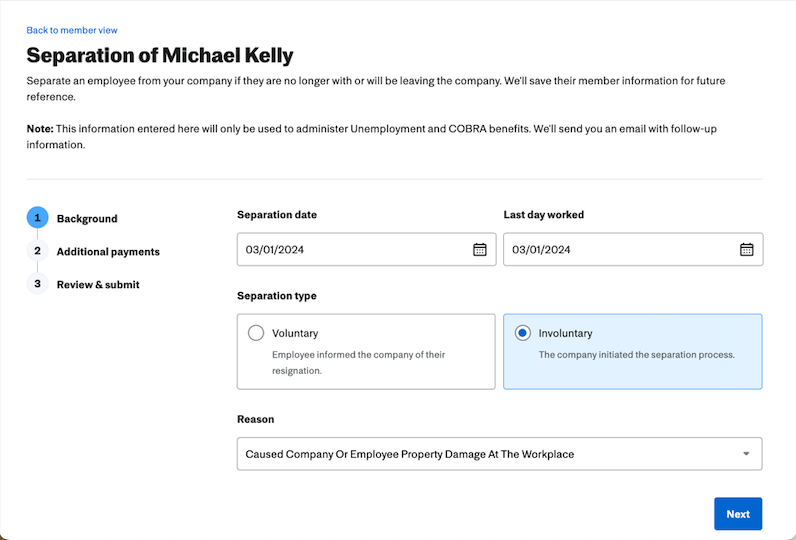The image size is (796, 540).
Task: Go to the Additional payments step label
Action: [x=108, y=252]
